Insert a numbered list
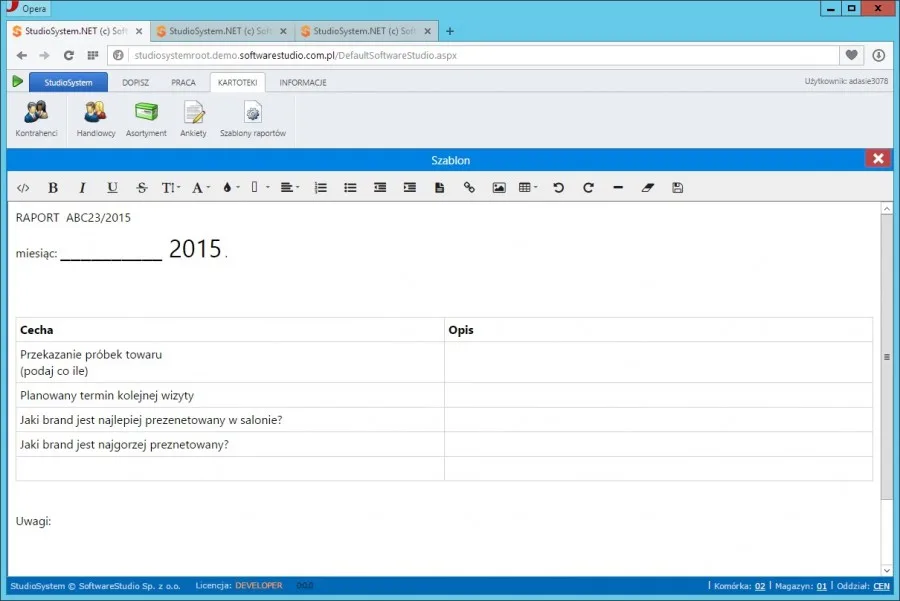This screenshot has width=900, height=601. click(320, 188)
